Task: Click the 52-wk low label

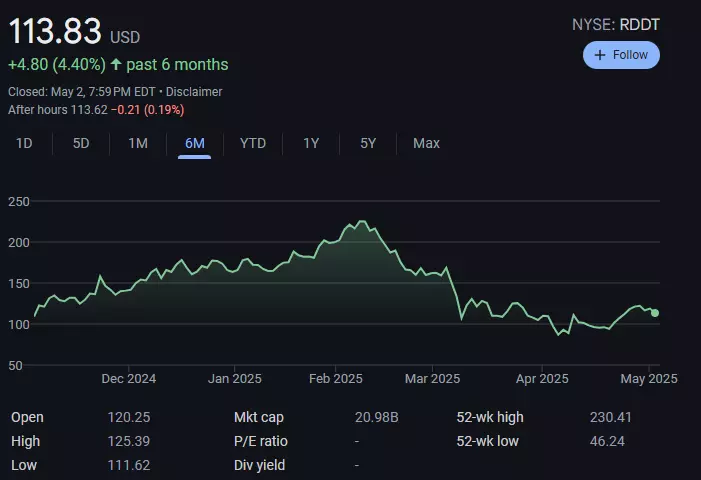Action: (x=487, y=442)
